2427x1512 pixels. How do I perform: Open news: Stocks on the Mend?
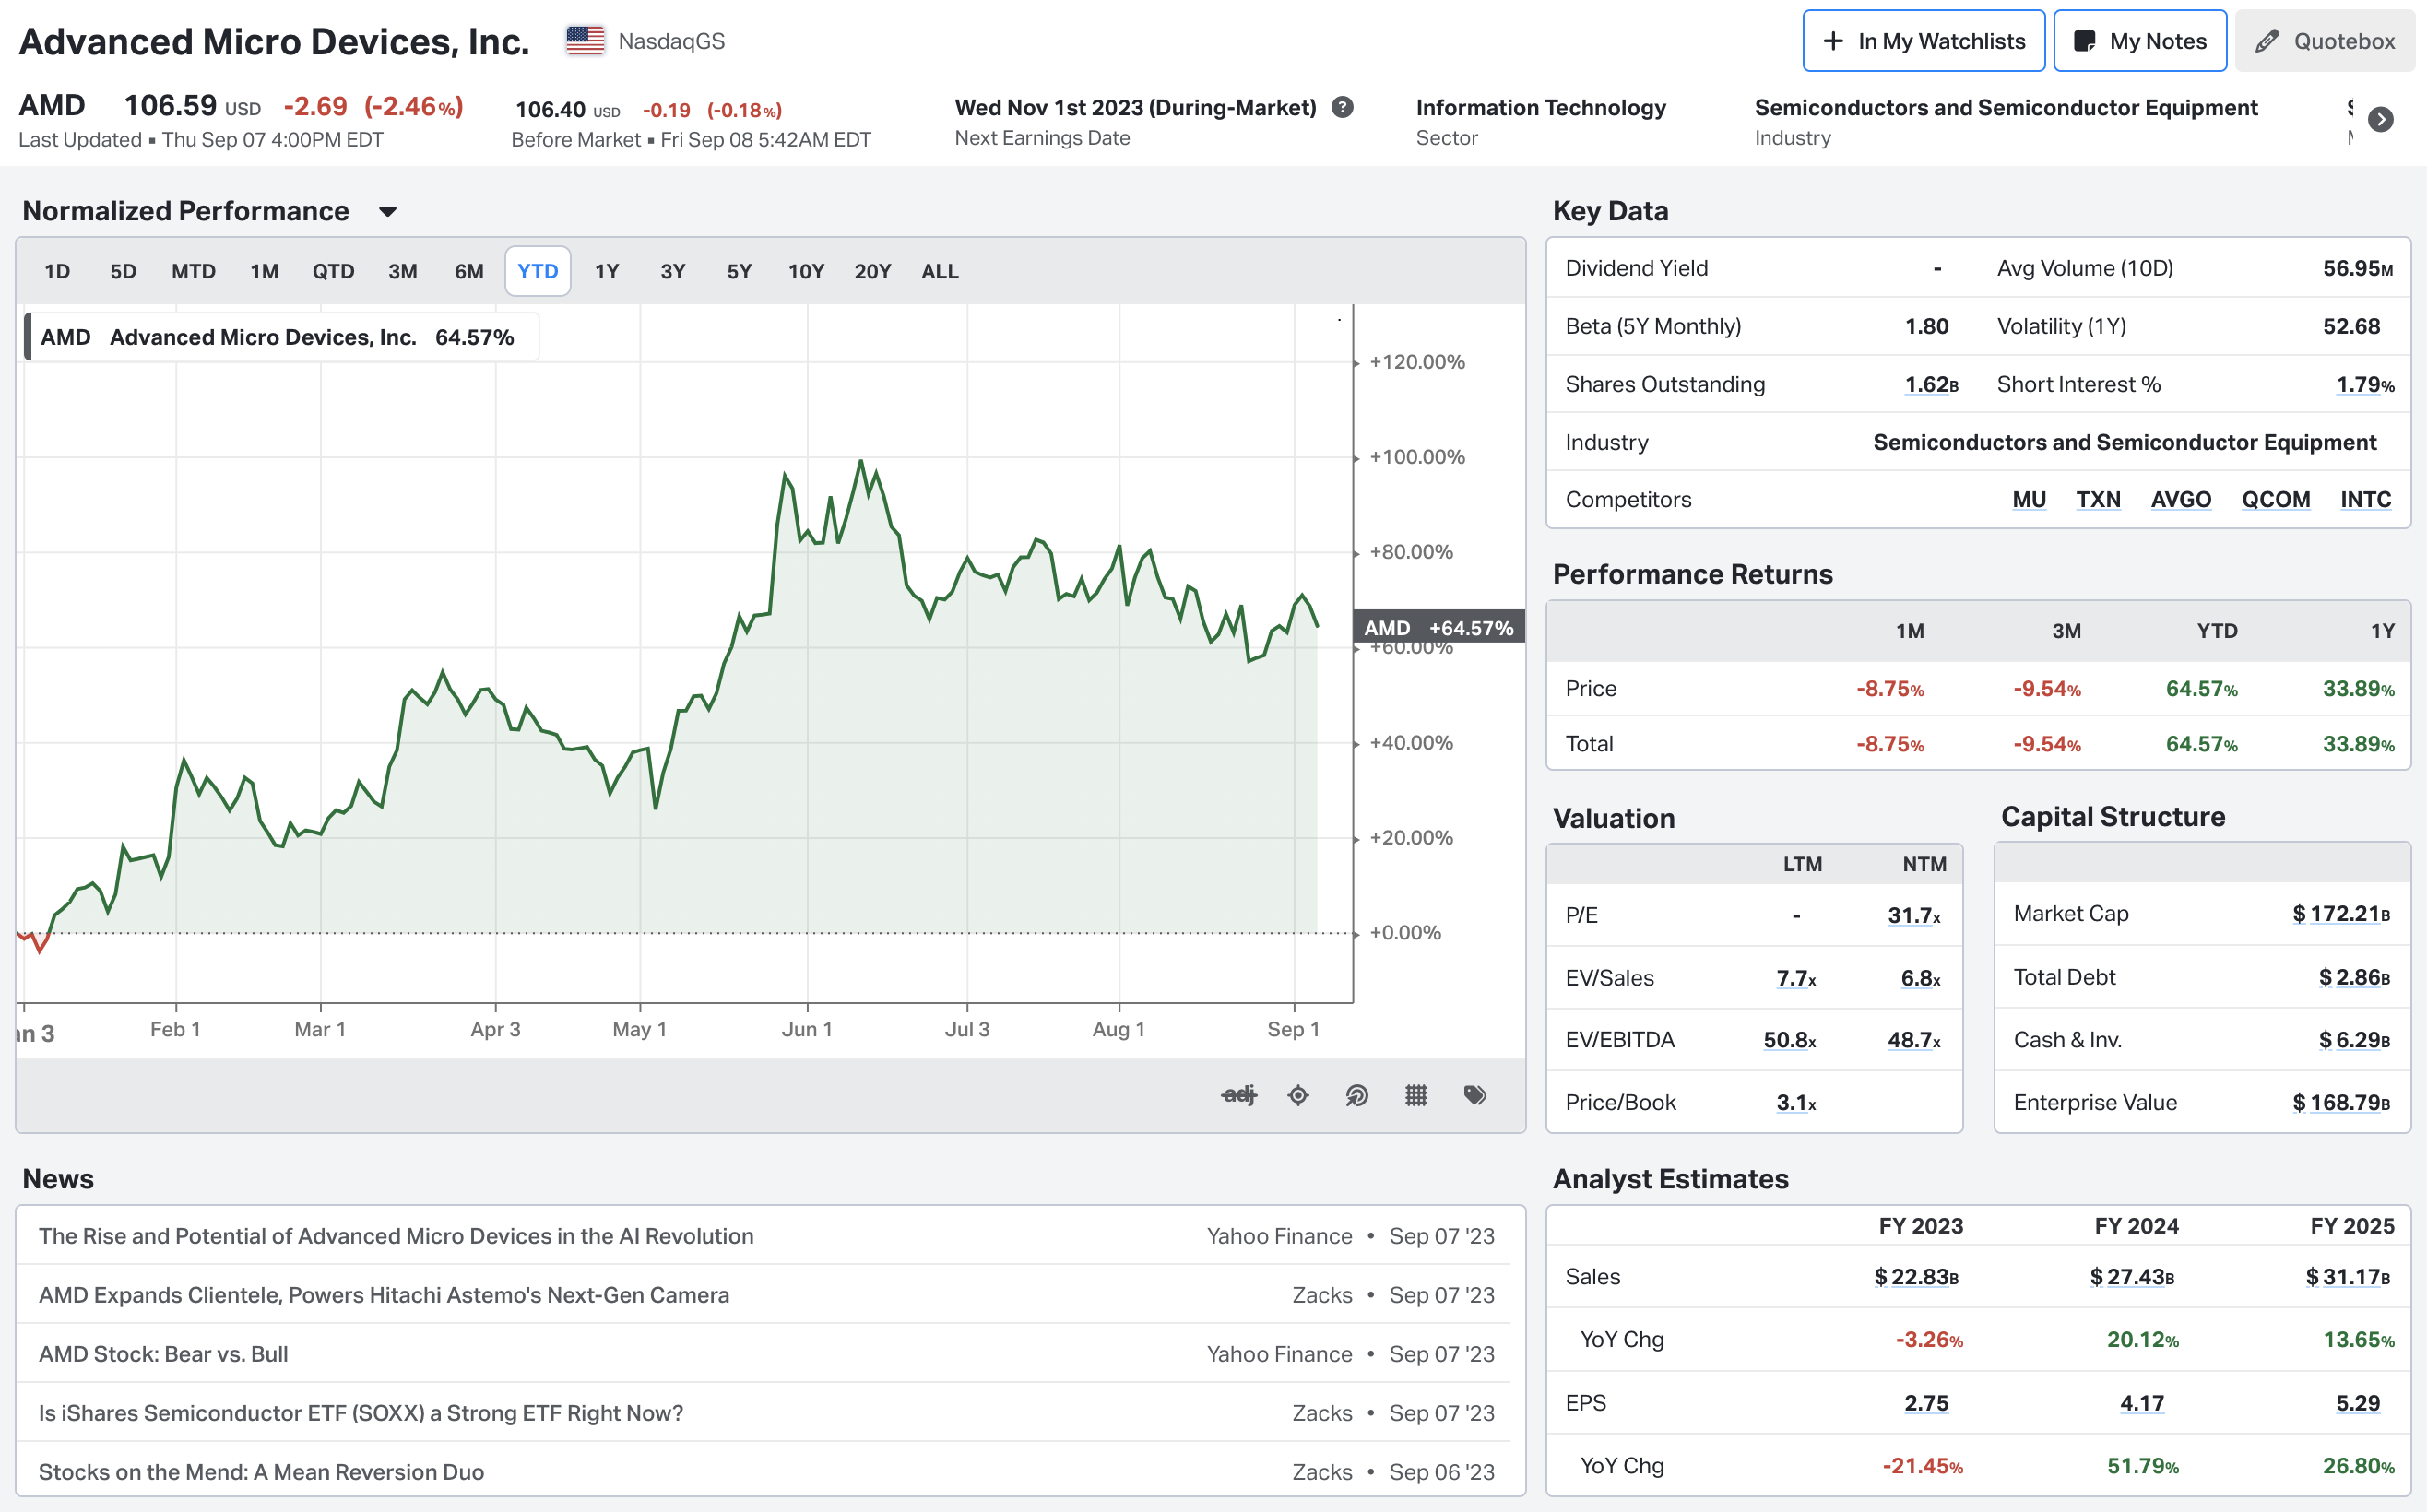[261, 1472]
